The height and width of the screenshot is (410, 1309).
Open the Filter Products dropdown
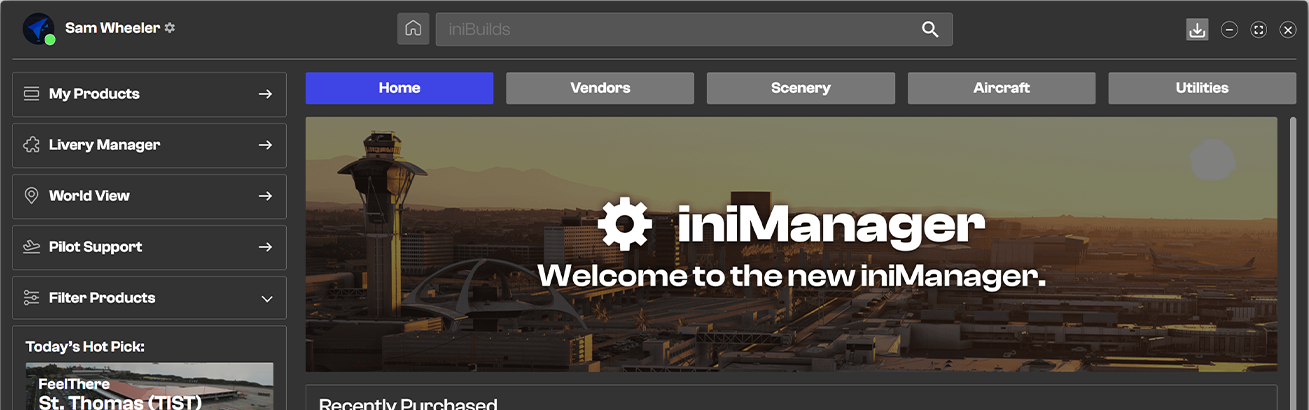(x=149, y=298)
